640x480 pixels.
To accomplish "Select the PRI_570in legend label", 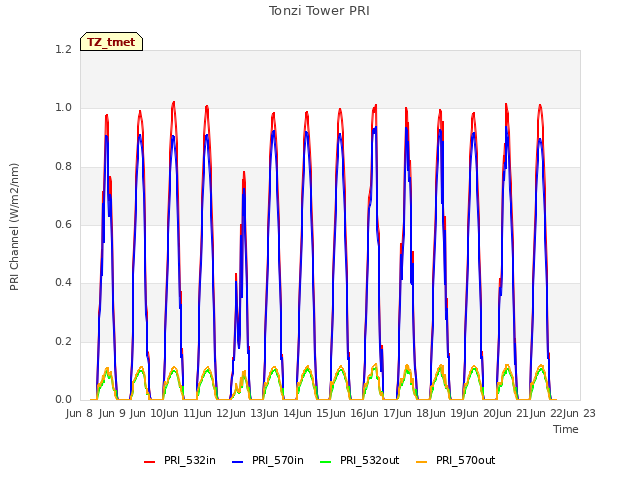I will coord(278,460).
